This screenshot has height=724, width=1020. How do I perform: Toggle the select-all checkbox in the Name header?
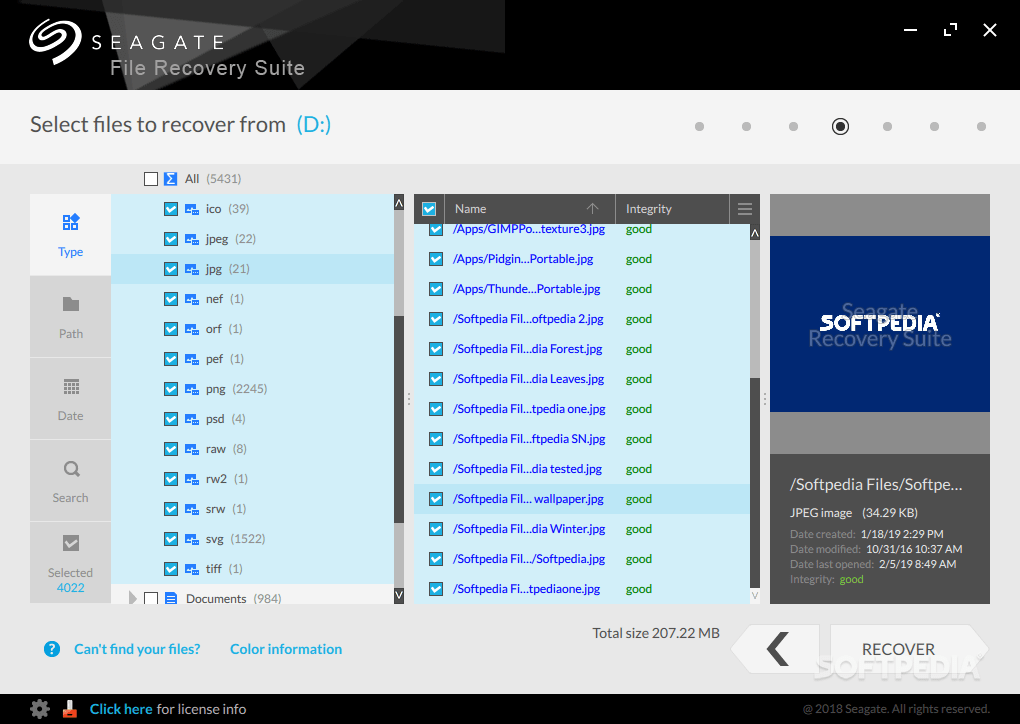(x=428, y=208)
